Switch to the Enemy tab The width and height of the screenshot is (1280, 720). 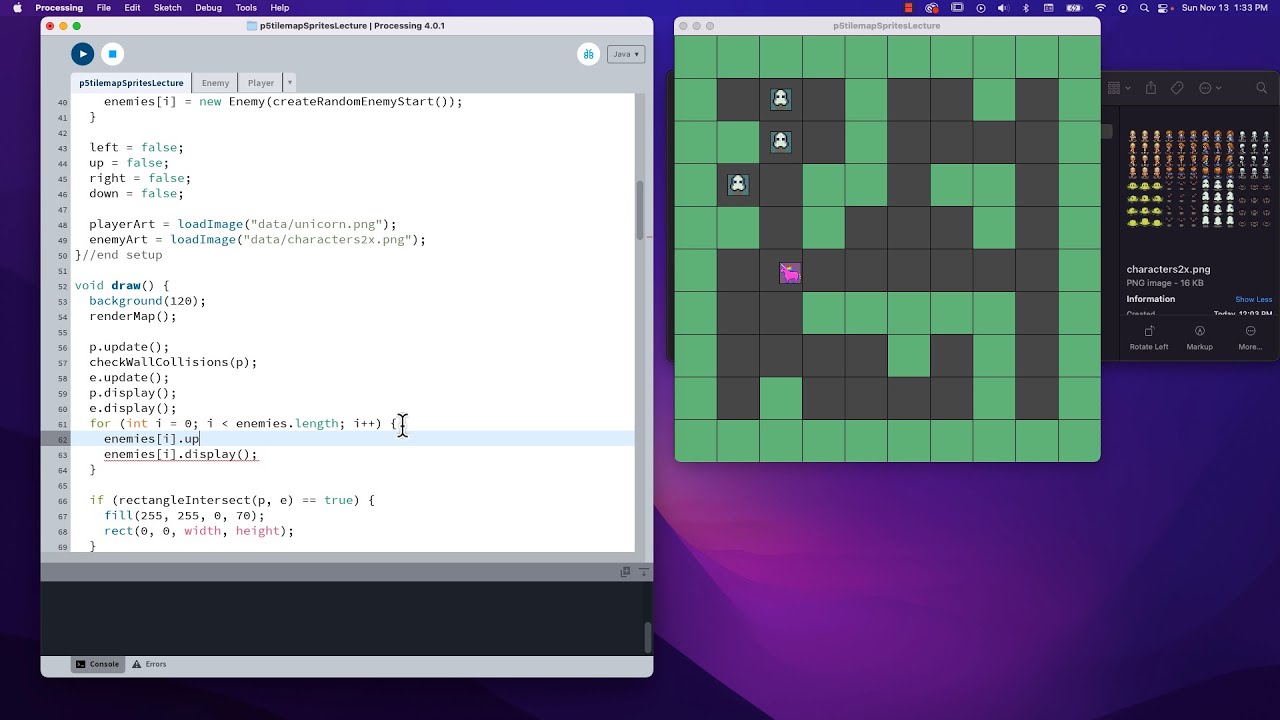(215, 83)
